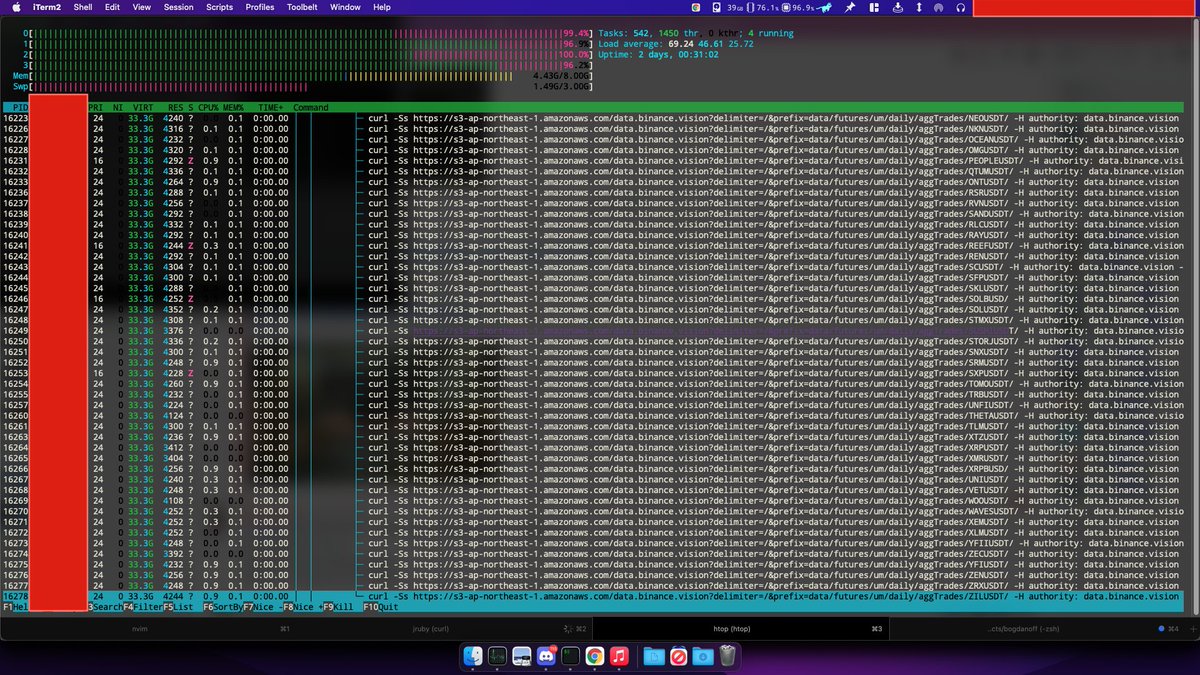Select the curl row for XRPBUSD
Image resolution: width=1200 pixels, height=675 pixels.
point(592,469)
